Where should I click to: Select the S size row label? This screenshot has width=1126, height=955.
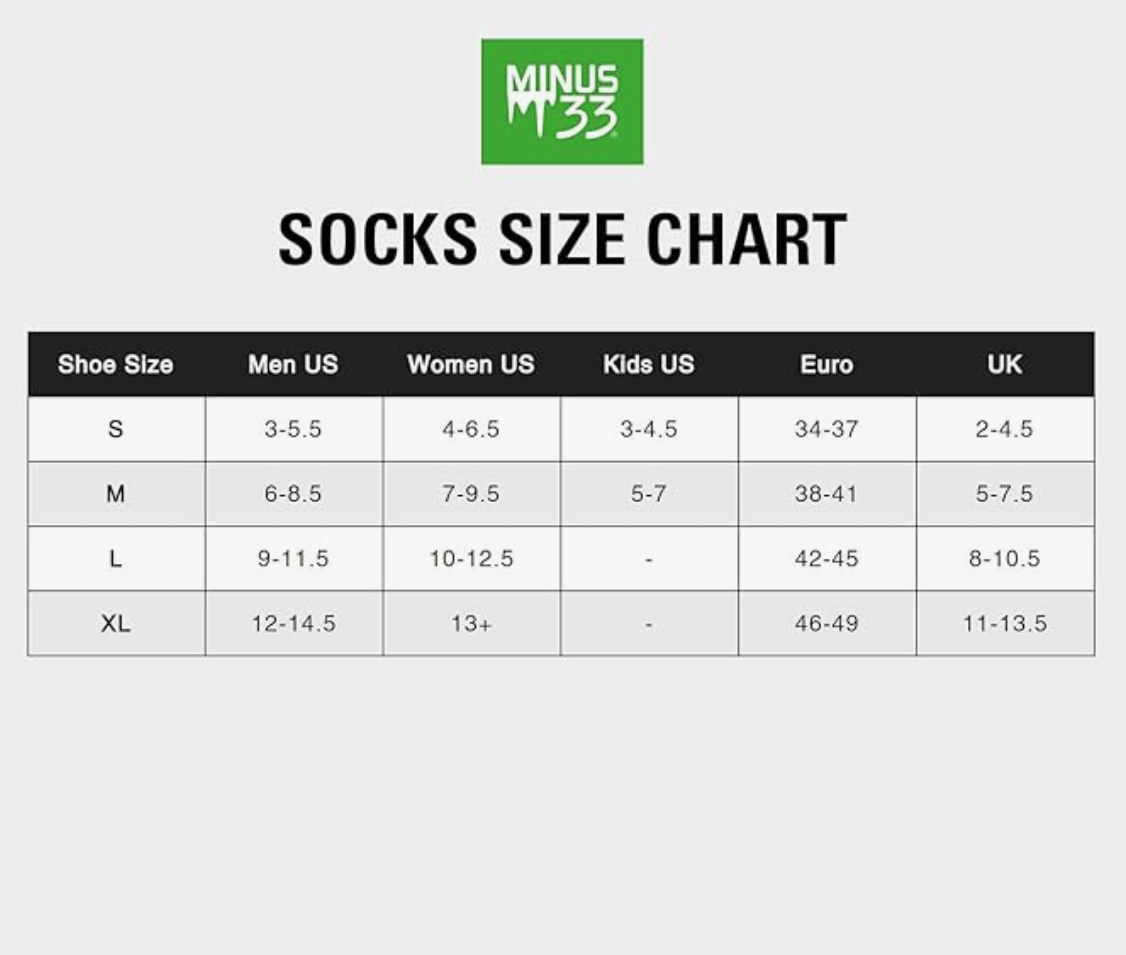pos(115,429)
